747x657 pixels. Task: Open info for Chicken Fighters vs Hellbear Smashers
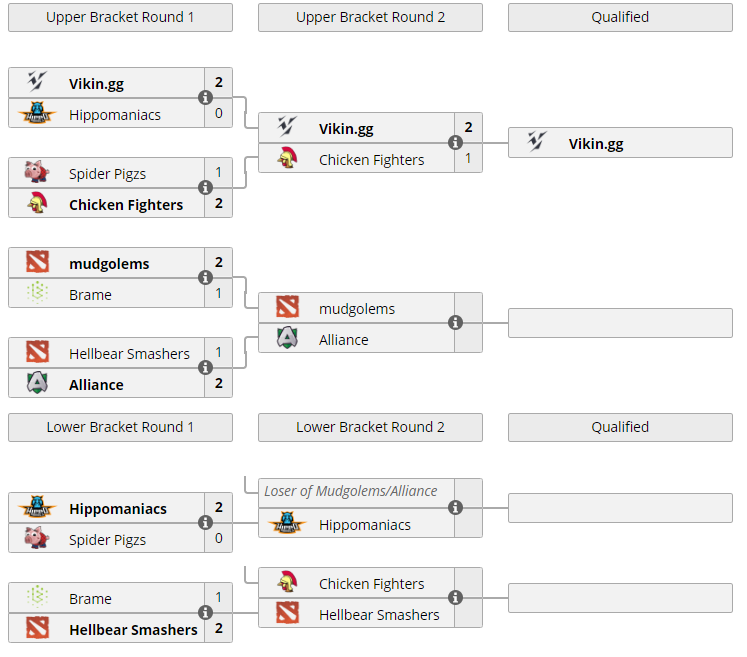tap(456, 598)
